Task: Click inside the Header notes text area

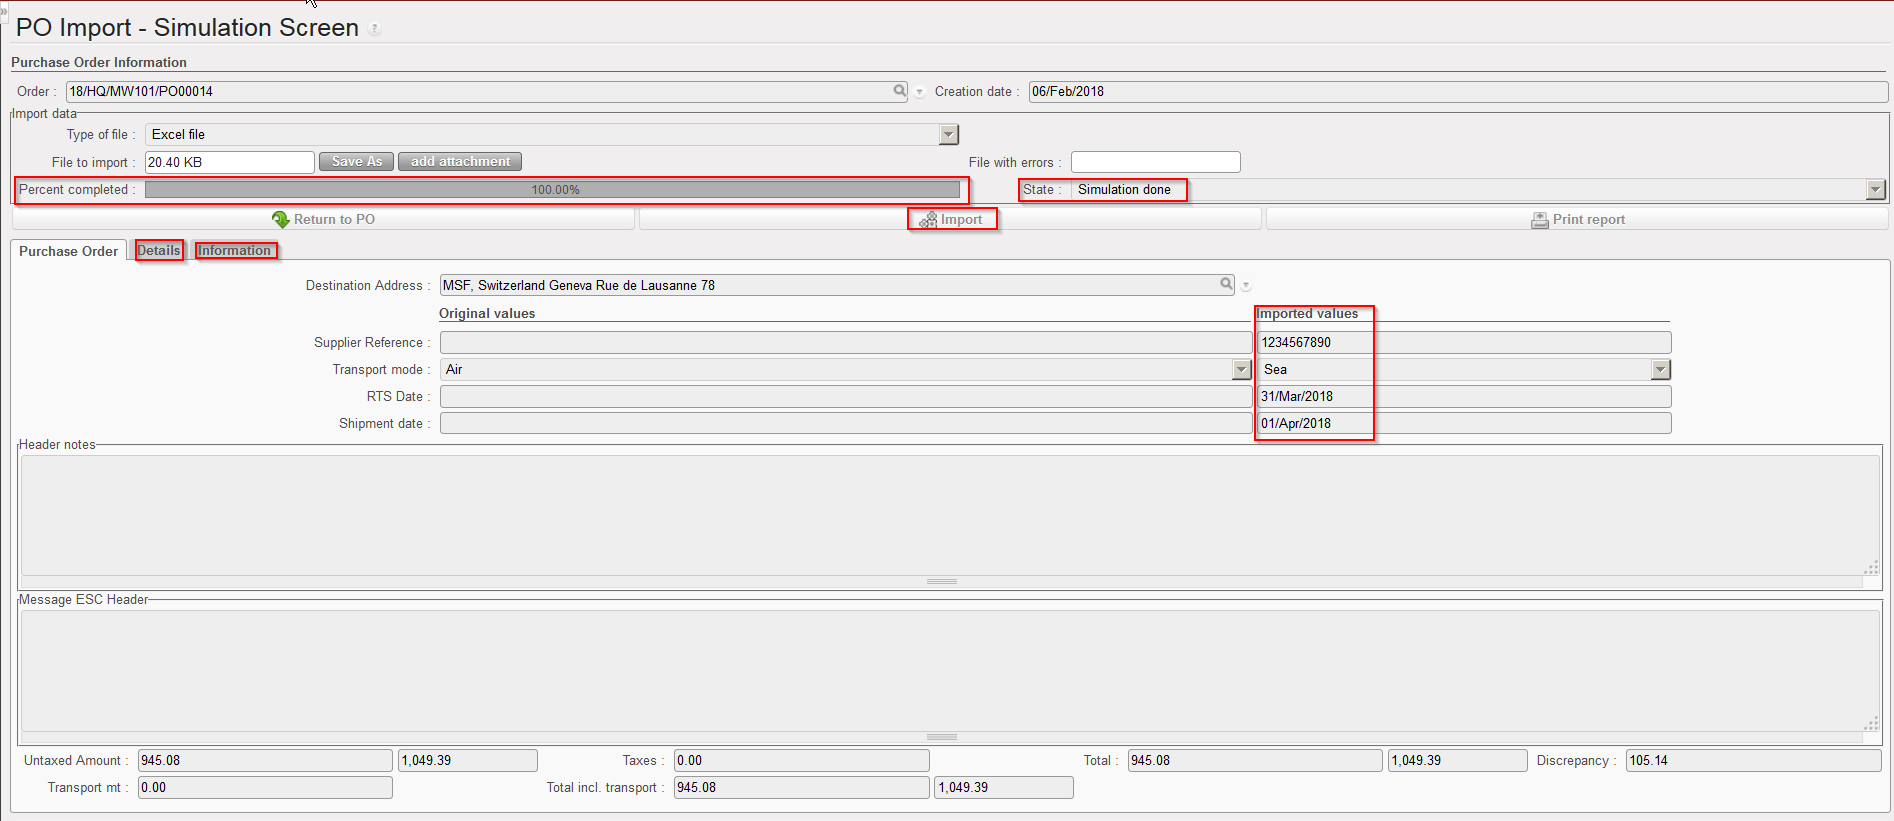Action: [x=940, y=515]
